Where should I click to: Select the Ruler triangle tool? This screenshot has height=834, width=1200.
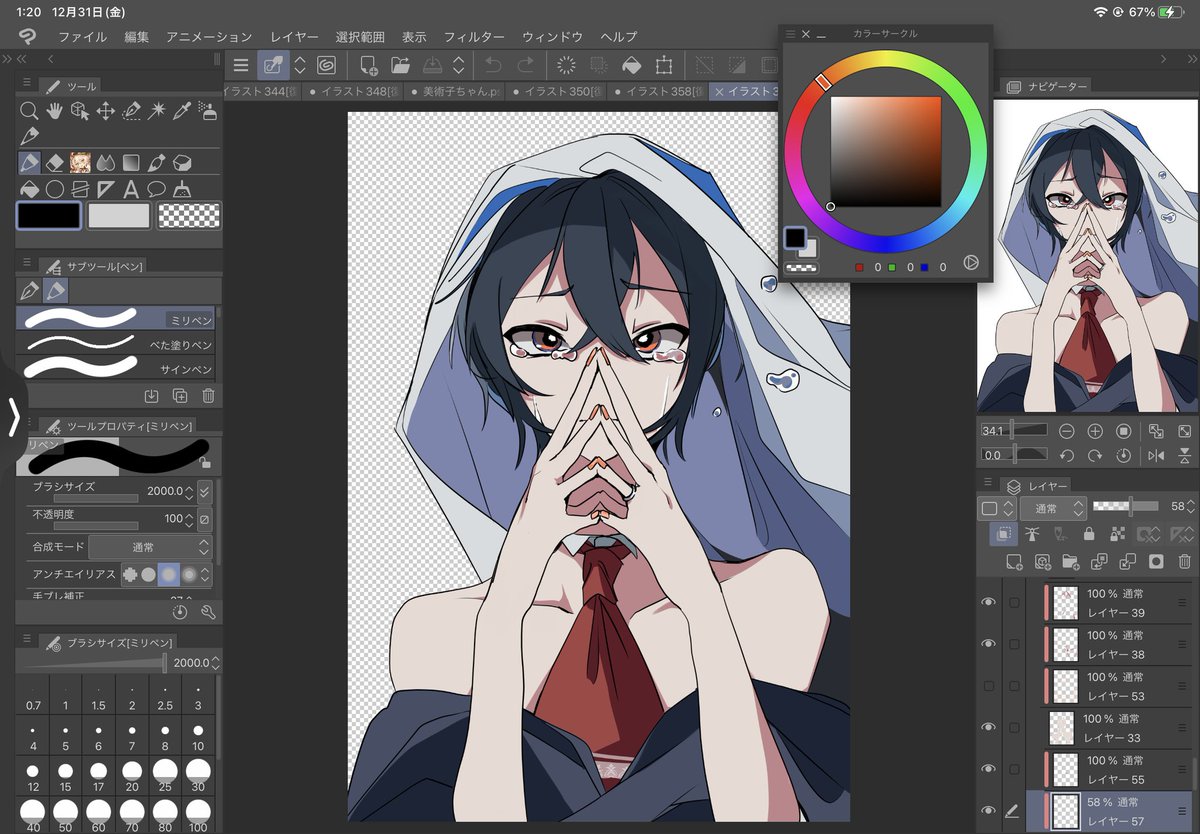coord(106,188)
